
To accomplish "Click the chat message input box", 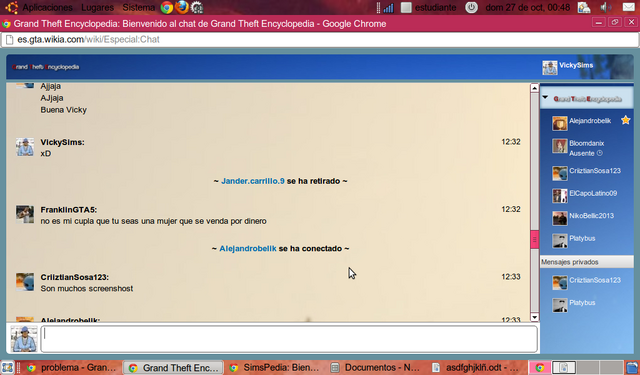I will (x=289, y=339).
